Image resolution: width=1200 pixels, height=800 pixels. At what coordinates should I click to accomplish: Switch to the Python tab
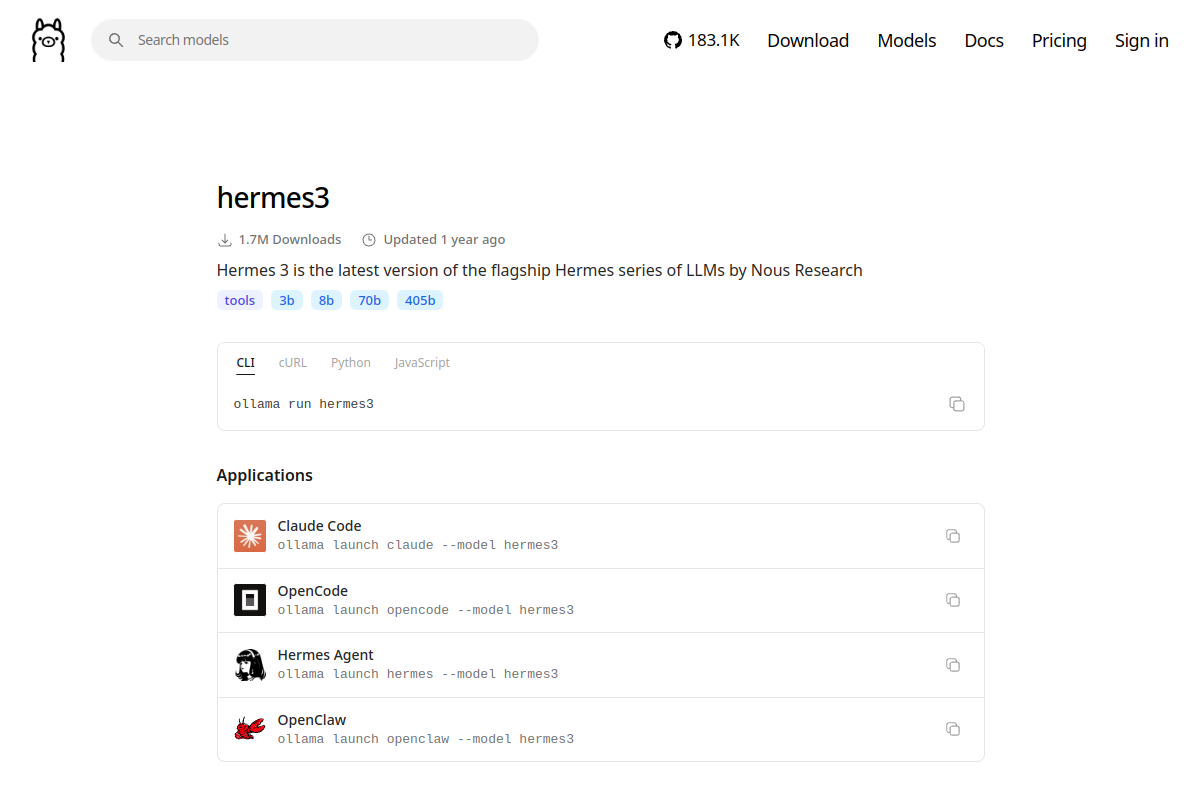point(351,363)
